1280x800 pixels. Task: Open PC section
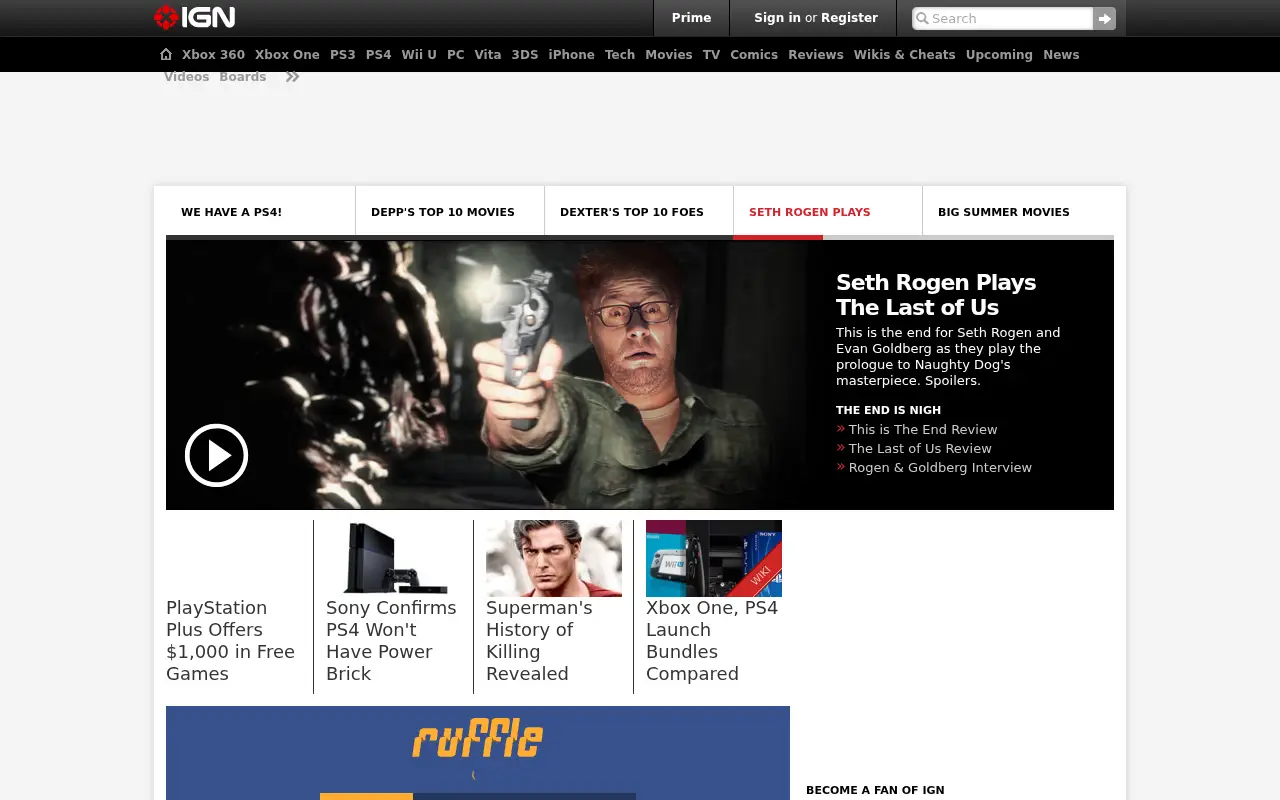pos(456,55)
